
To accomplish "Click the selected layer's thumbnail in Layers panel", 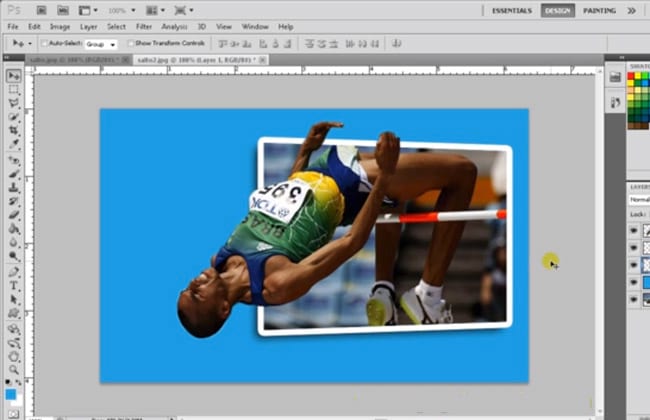I will point(647,265).
